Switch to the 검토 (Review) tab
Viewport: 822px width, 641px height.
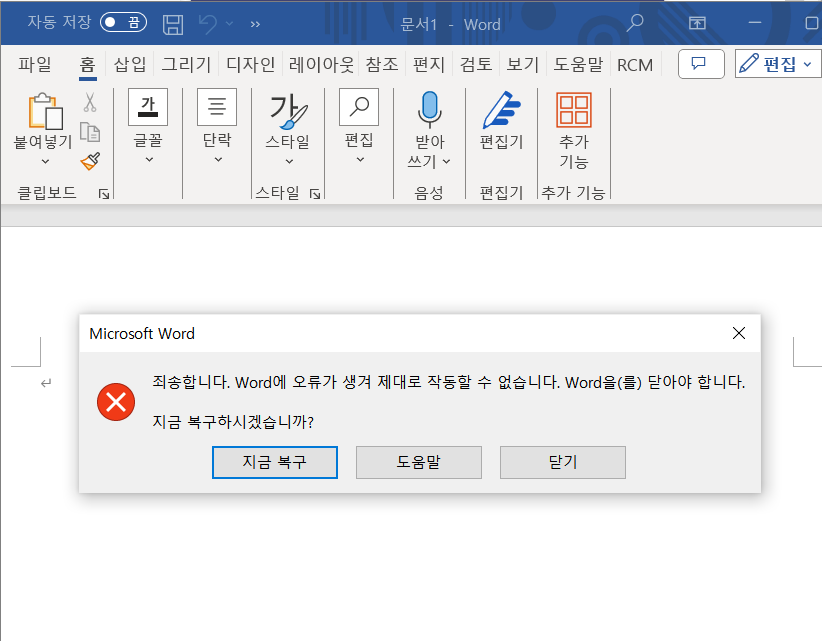click(476, 64)
